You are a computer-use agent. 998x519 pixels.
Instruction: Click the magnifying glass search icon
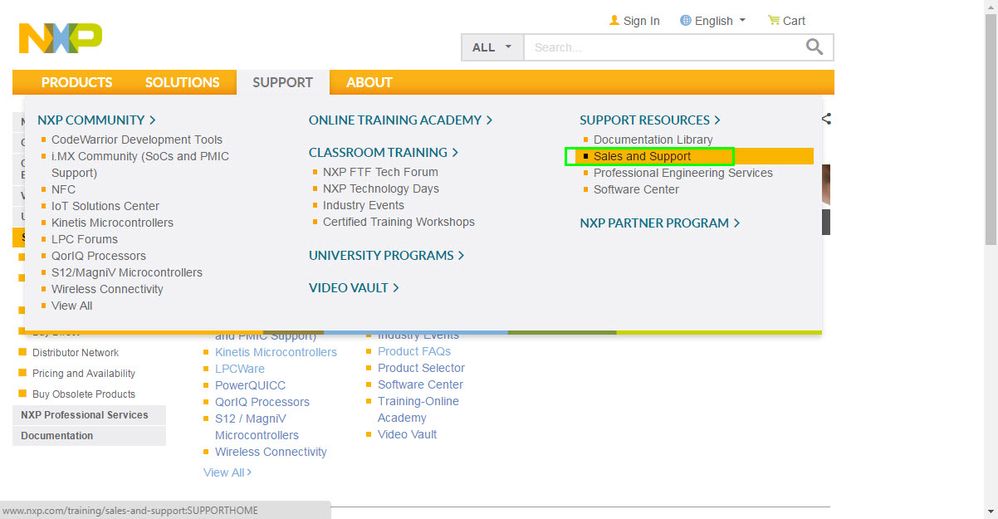coord(815,46)
